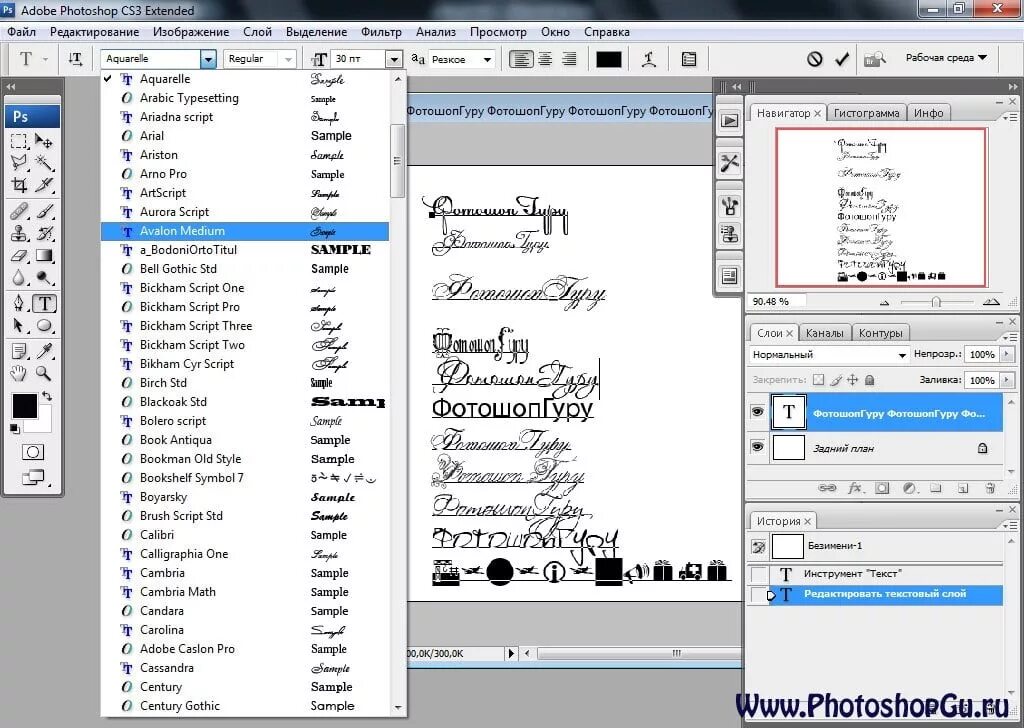Image resolution: width=1024 pixels, height=728 pixels.
Task: Click the Navigator image thumbnail
Action: pos(880,207)
